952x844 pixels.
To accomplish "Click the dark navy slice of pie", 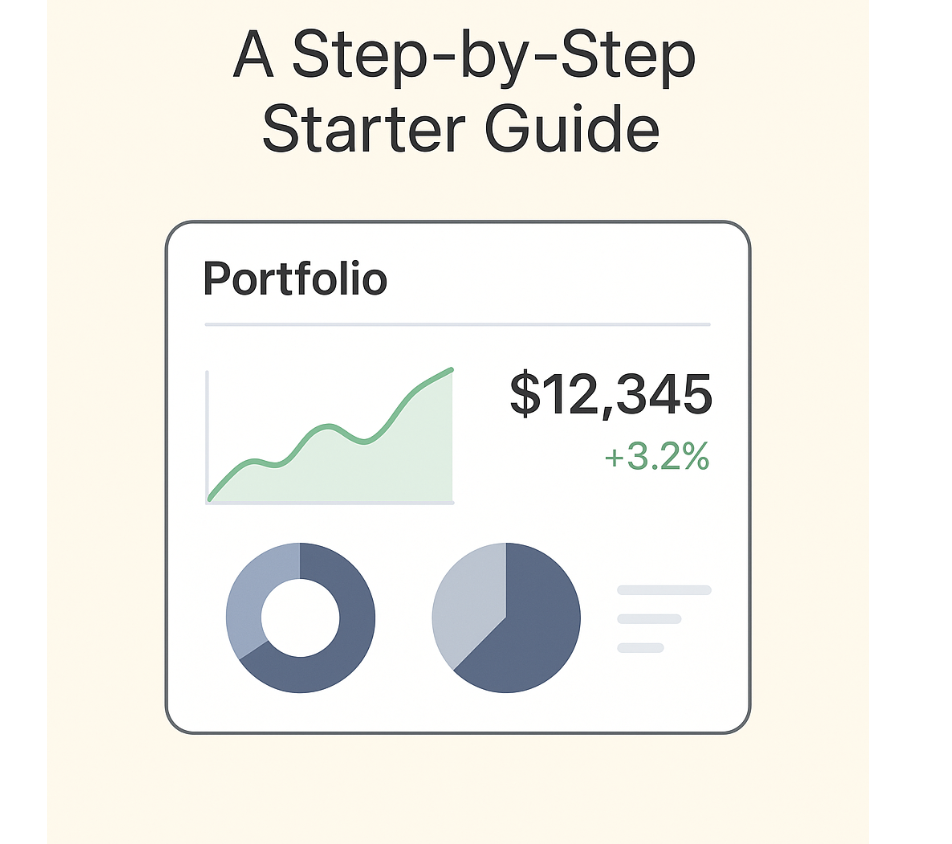I will 530,640.
